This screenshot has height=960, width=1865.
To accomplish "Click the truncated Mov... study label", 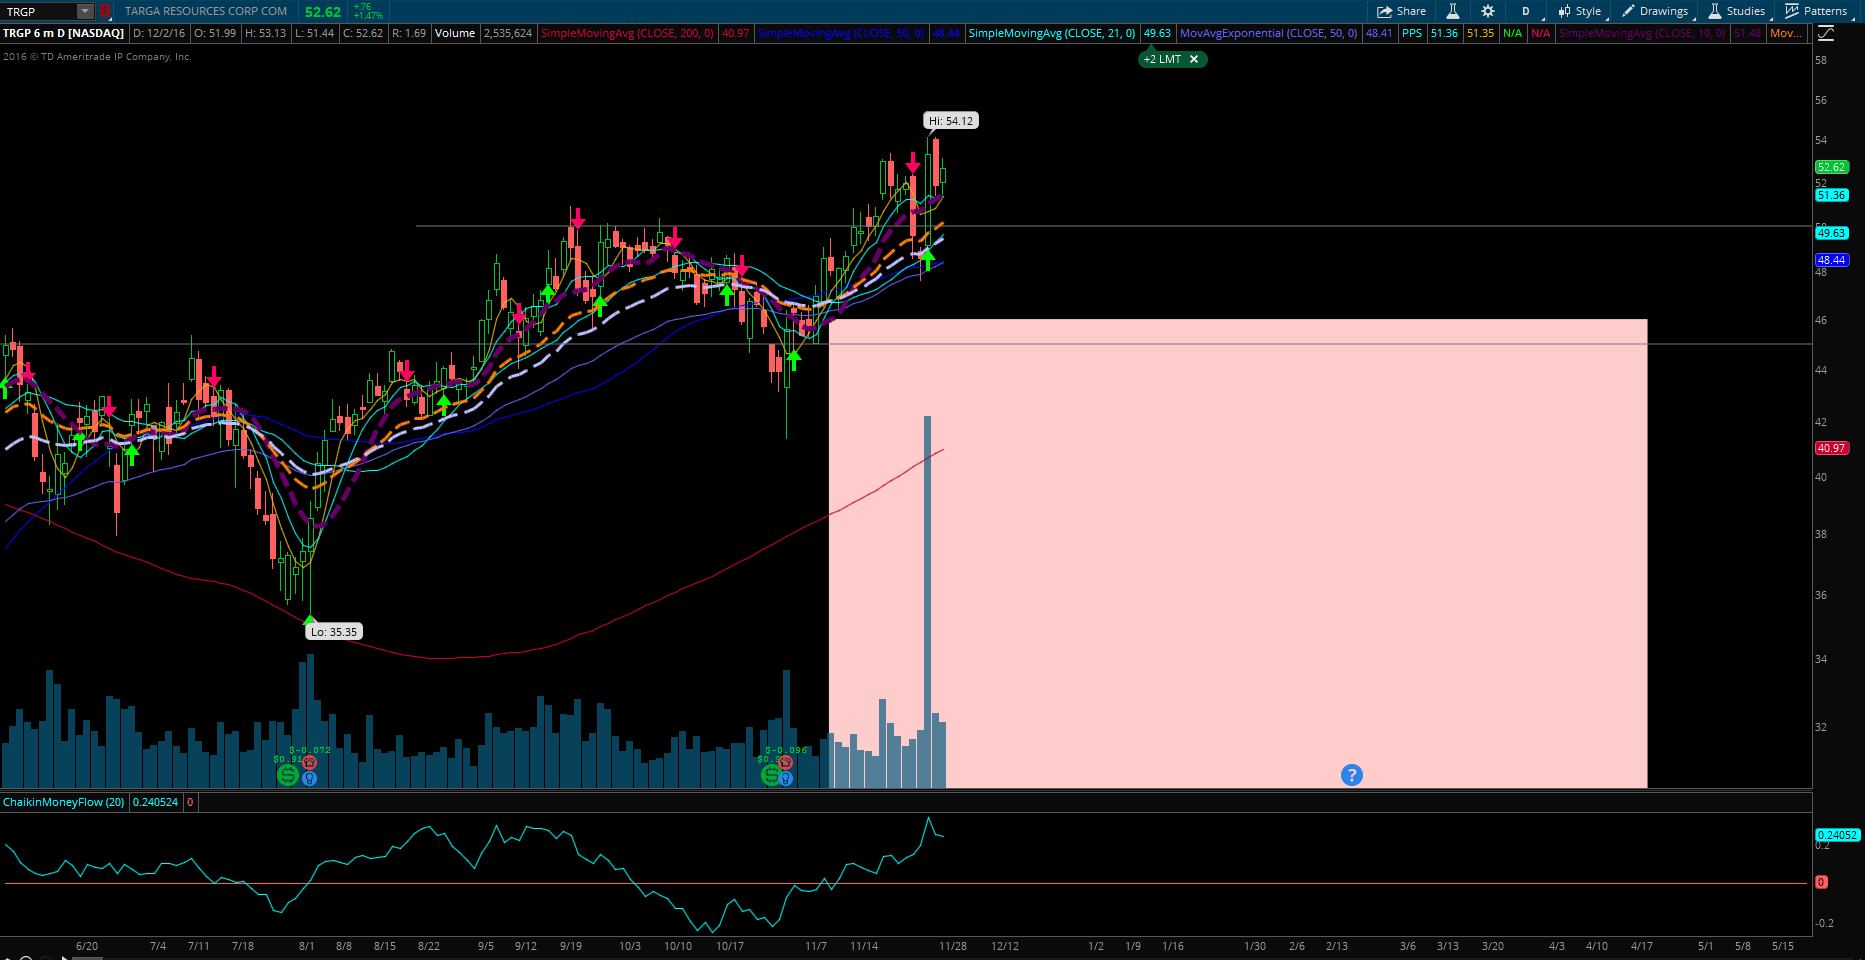I will click(1786, 33).
